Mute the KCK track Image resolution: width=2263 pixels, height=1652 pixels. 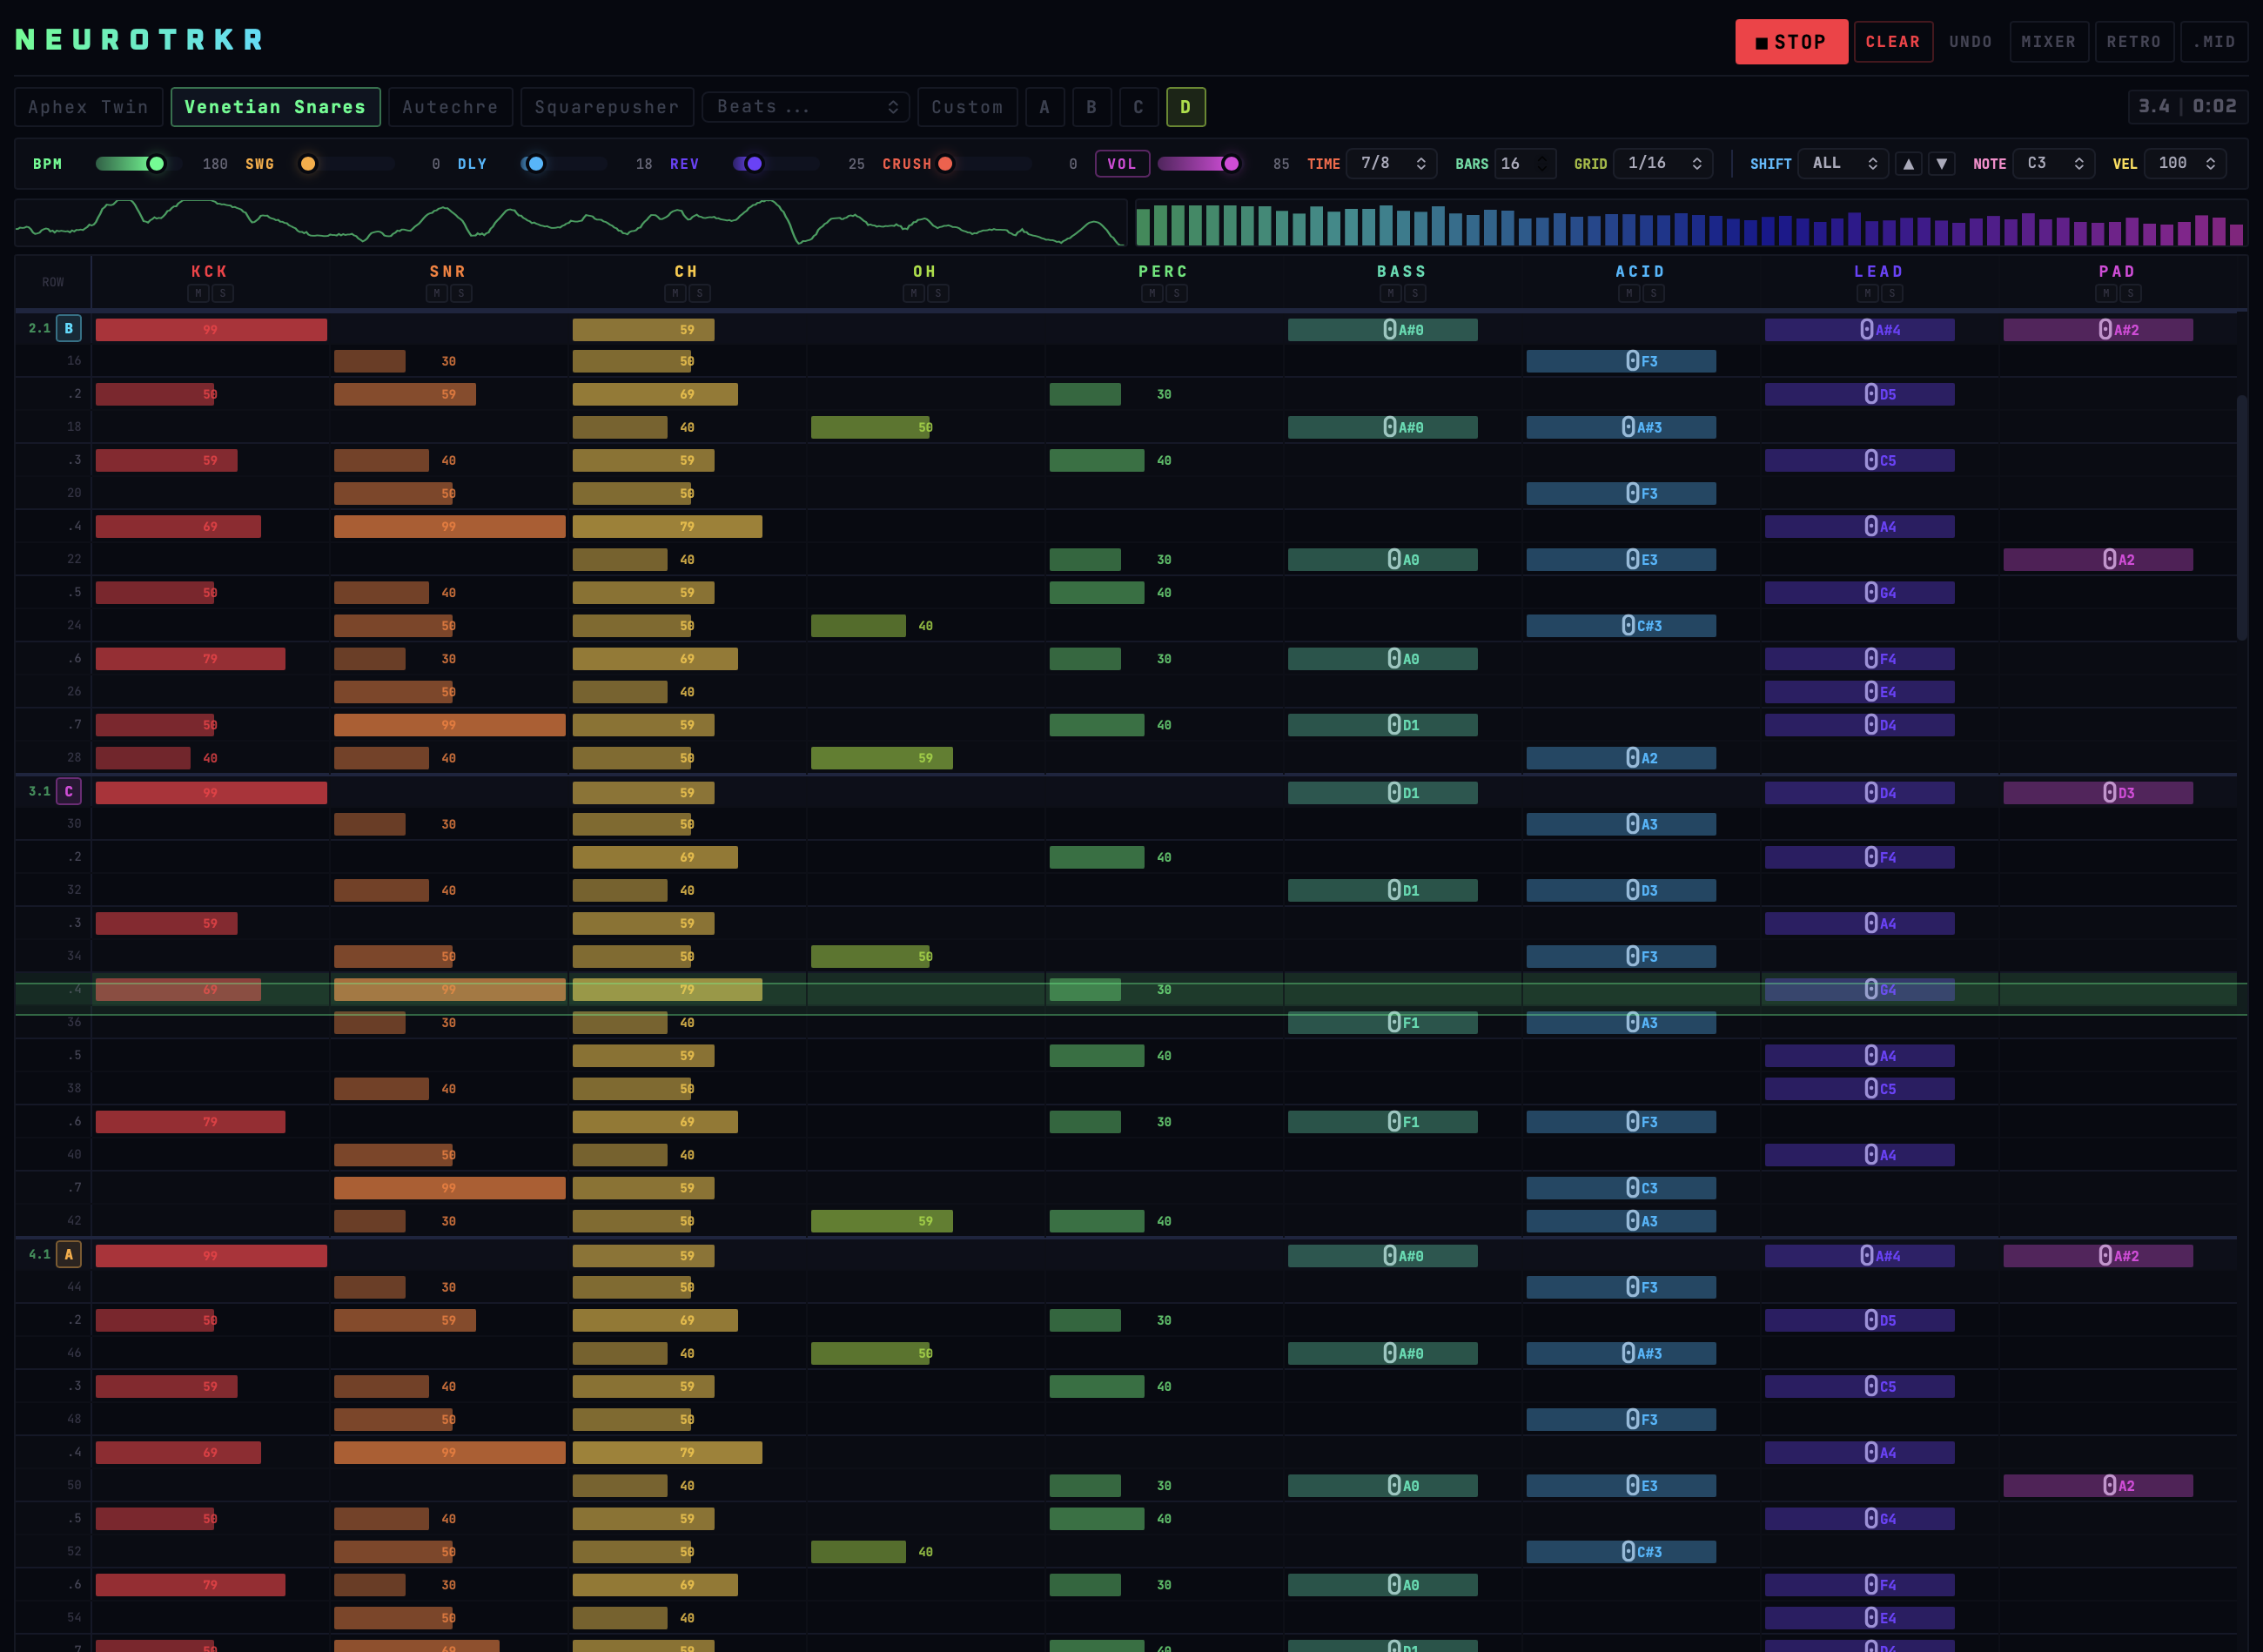[x=198, y=293]
